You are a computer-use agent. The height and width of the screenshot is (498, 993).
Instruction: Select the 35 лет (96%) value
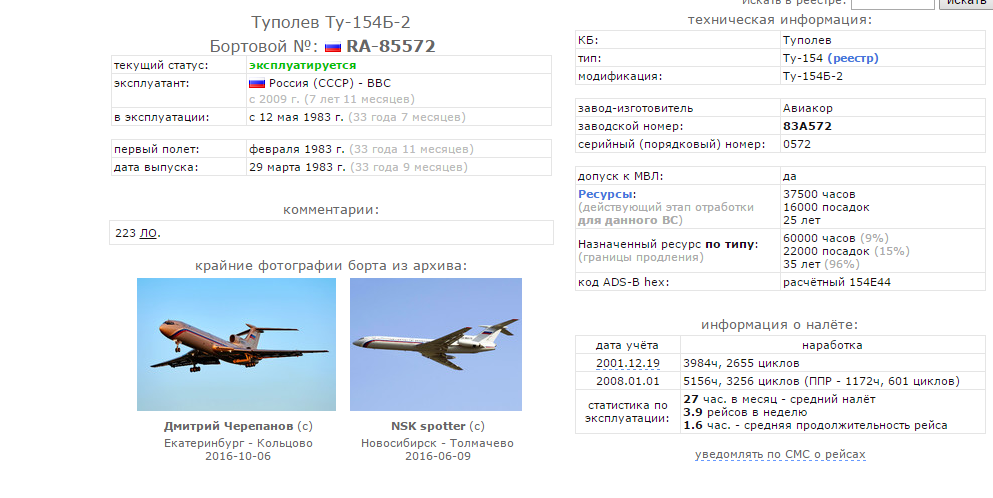click(821, 264)
